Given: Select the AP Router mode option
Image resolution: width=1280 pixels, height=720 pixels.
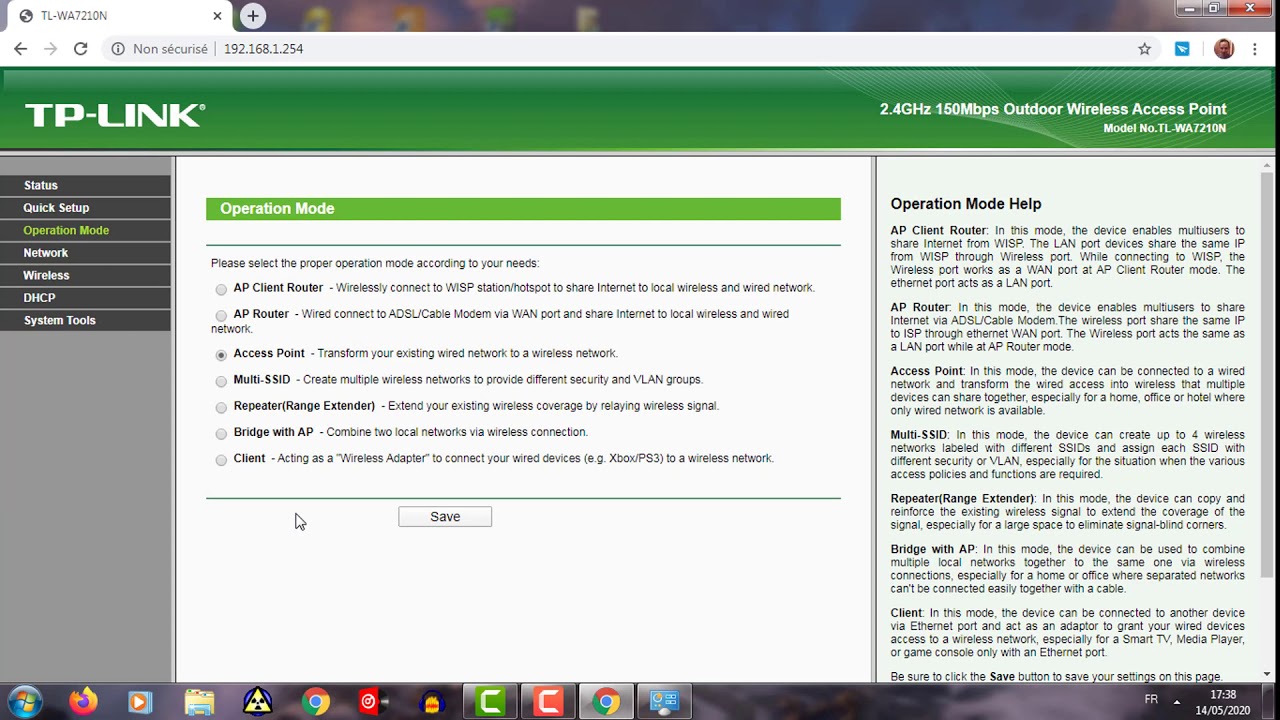Looking at the screenshot, I should tap(221, 315).
